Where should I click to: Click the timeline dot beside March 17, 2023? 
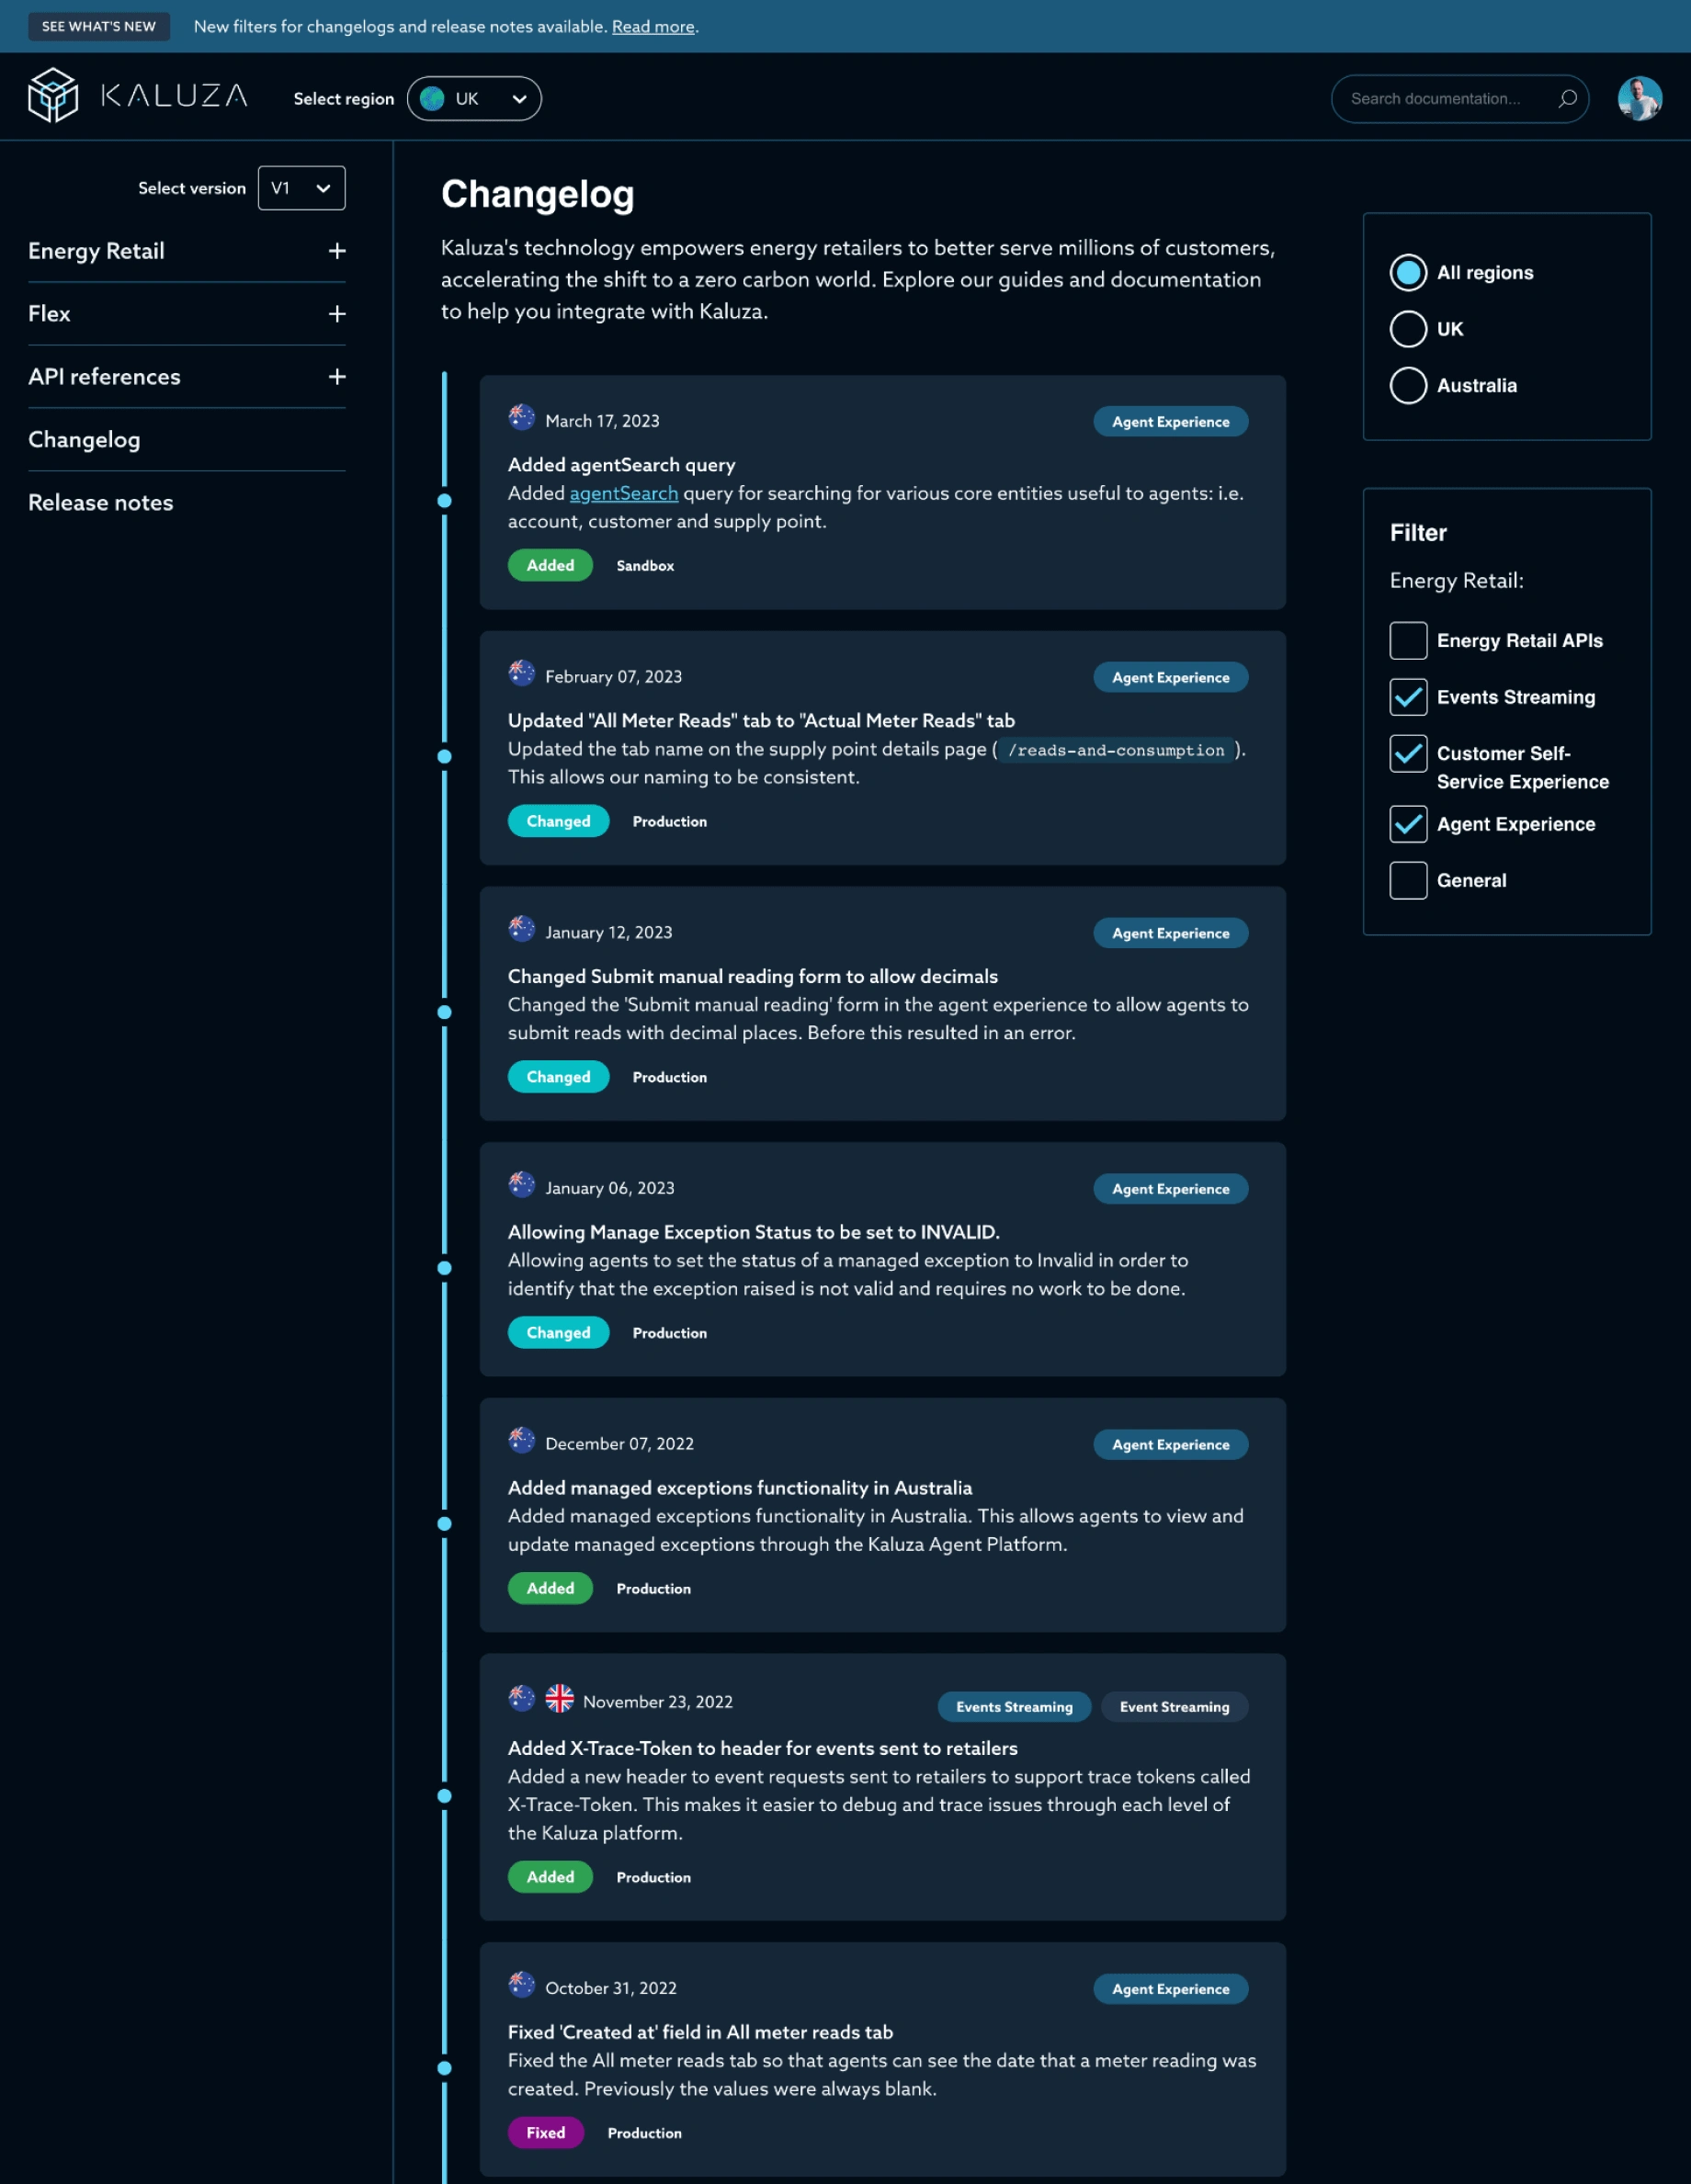pos(444,500)
